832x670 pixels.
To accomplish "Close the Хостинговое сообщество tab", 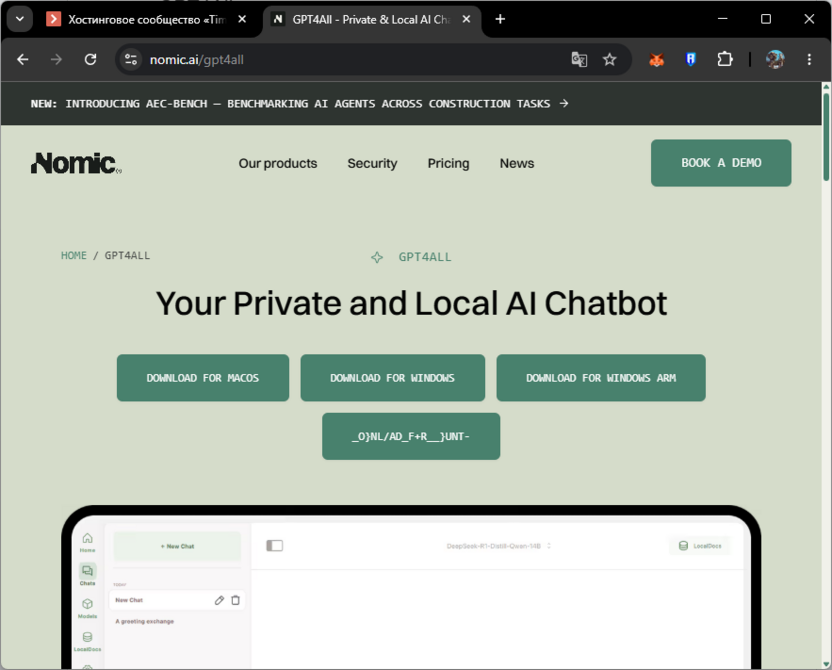I will coord(242,19).
